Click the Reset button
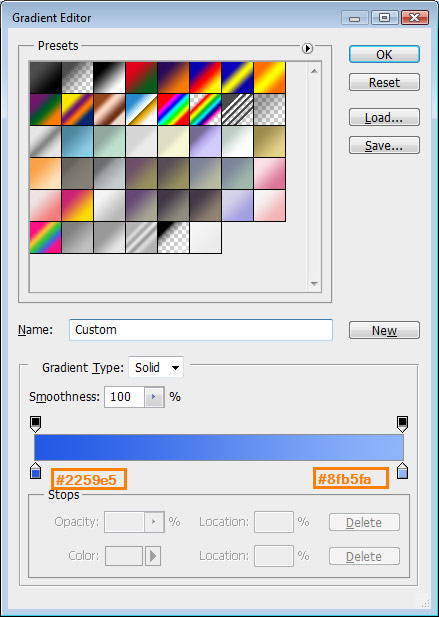Image resolution: width=439 pixels, height=617 pixels. [x=384, y=82]
